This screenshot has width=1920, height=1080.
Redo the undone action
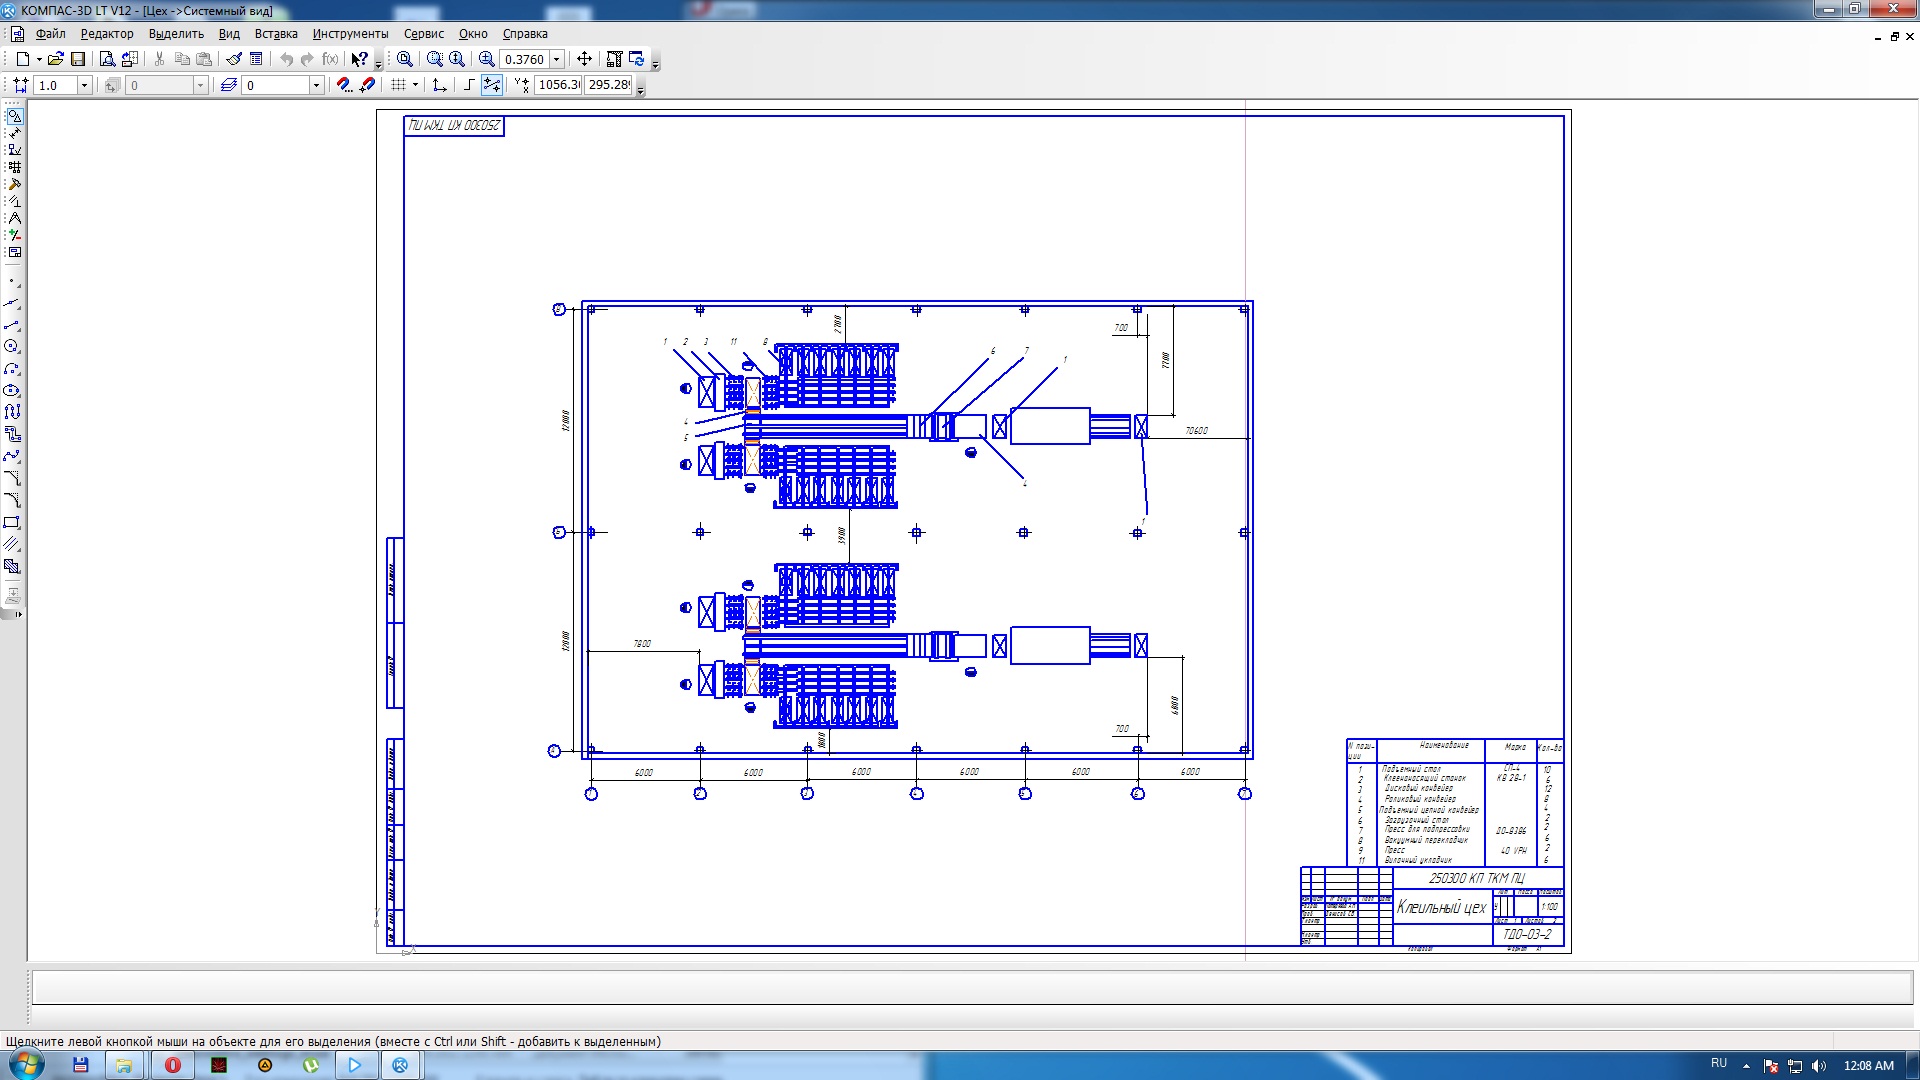(308, 59)
